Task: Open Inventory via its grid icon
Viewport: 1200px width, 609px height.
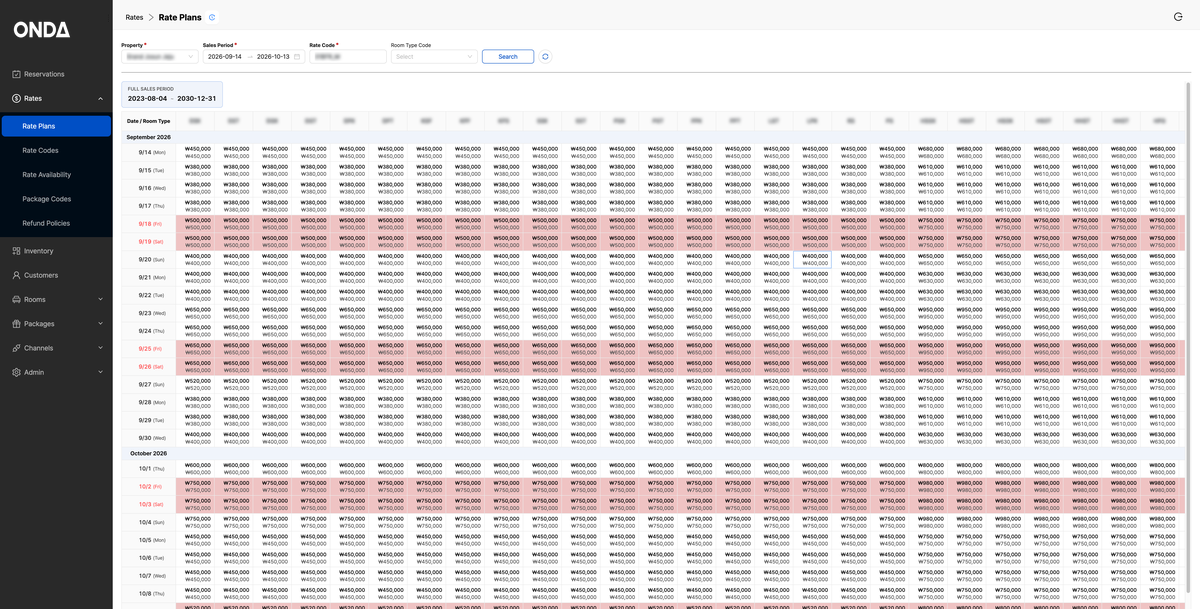Action: click(17, 251)
